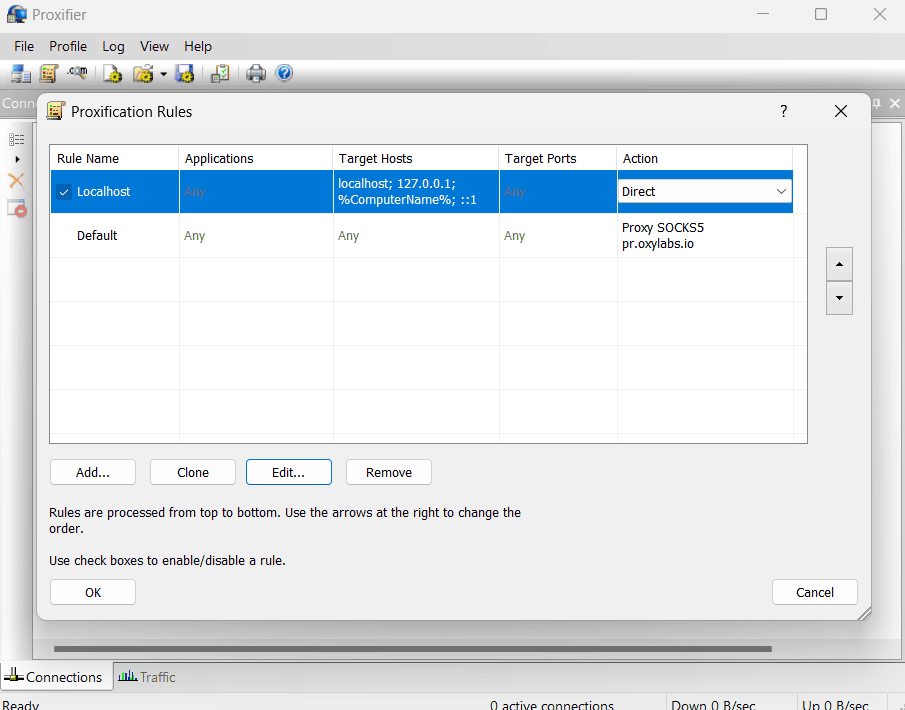
Task: Click the Applications column header
Action: point(256,158)
